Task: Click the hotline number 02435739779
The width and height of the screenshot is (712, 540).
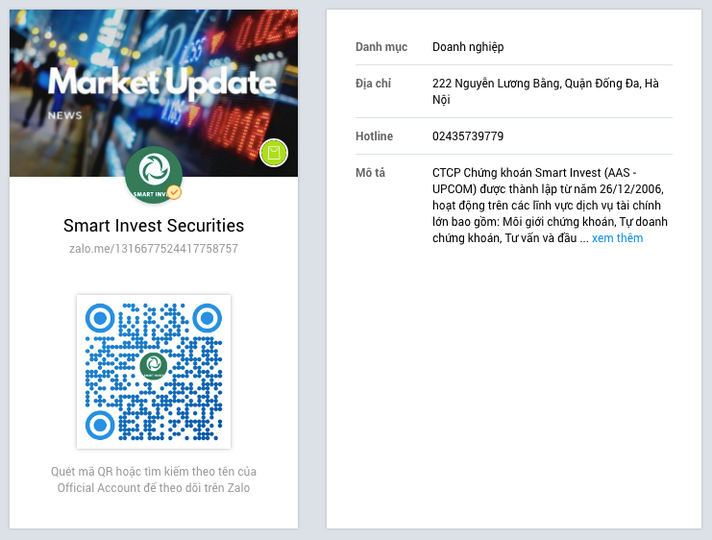Action: pos(468,136)
